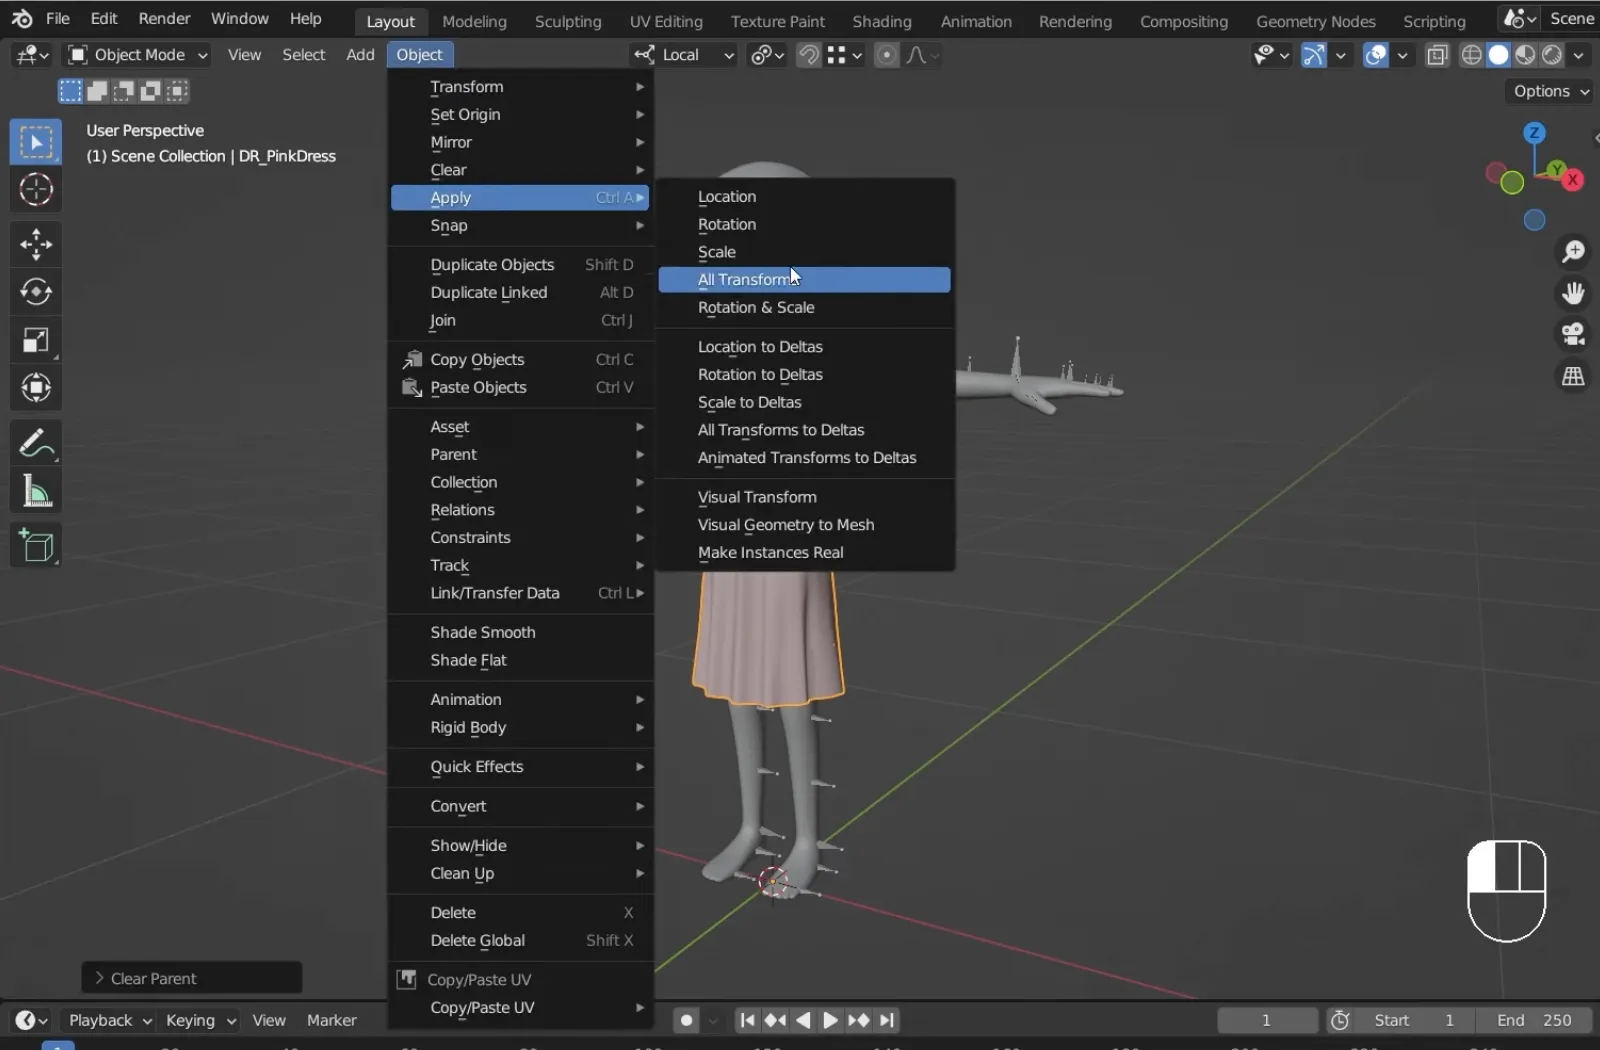This screenshot has height=1050, width=1600.
Task: Toggle auto keying record button
Action: pos(686,1020)
